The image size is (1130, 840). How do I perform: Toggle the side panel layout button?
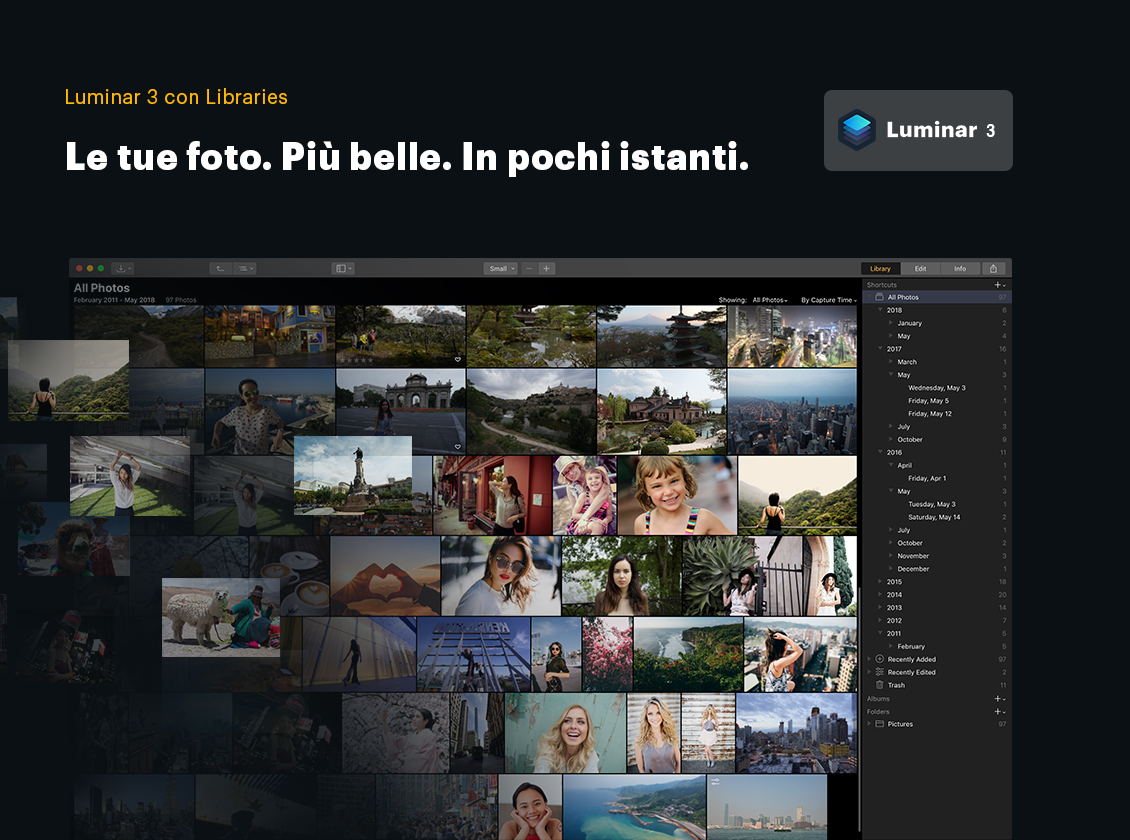coord(342,268)
